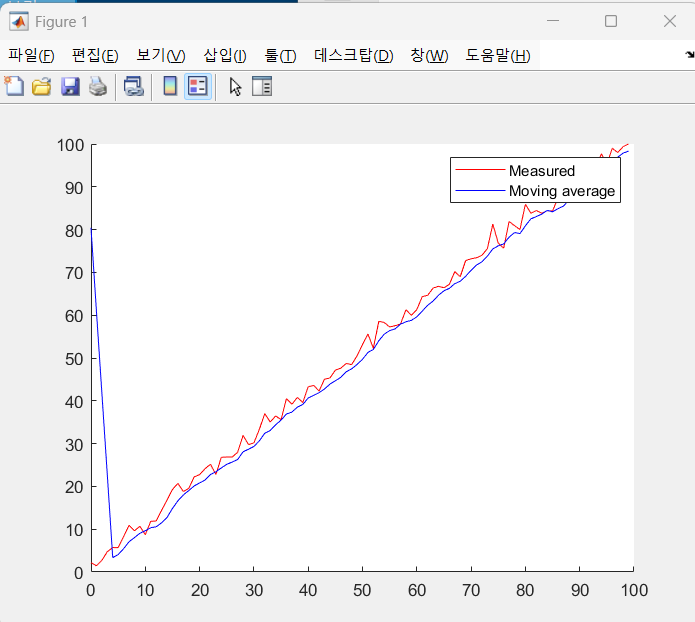Open the 툴(T) menu
The height and width of the screenshot is (622, 695).
coord(280,55)
